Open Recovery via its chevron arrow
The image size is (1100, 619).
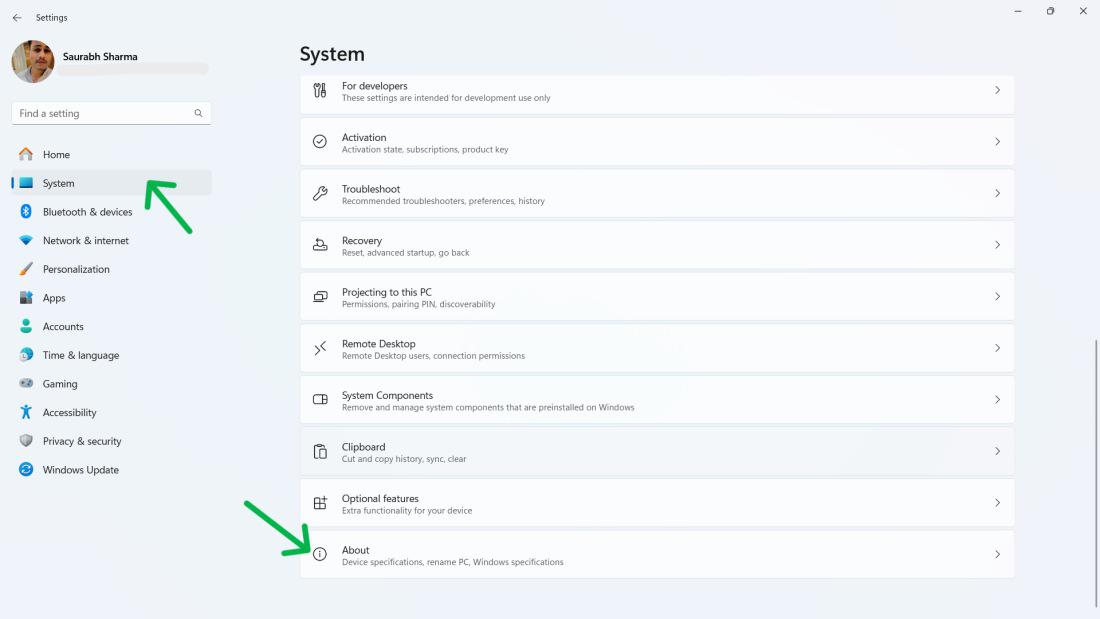click(x=997, y=244)
